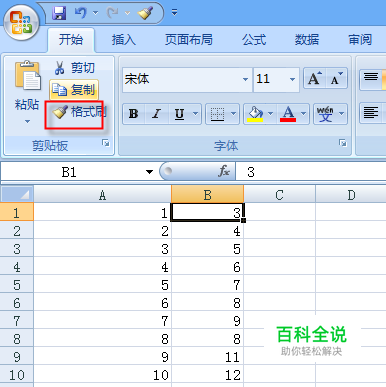Undo the last action

(80, 13)
